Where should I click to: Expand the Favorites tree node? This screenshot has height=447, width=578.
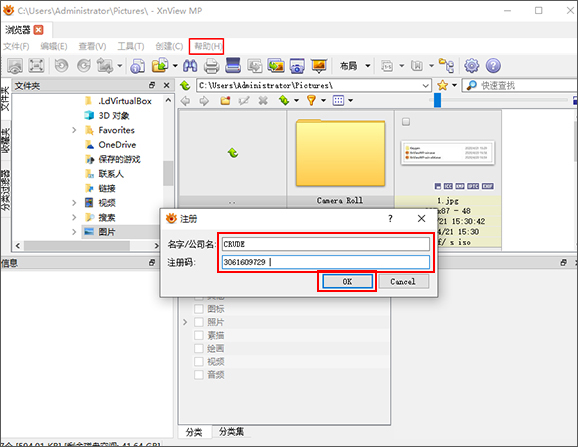(74, 130)
